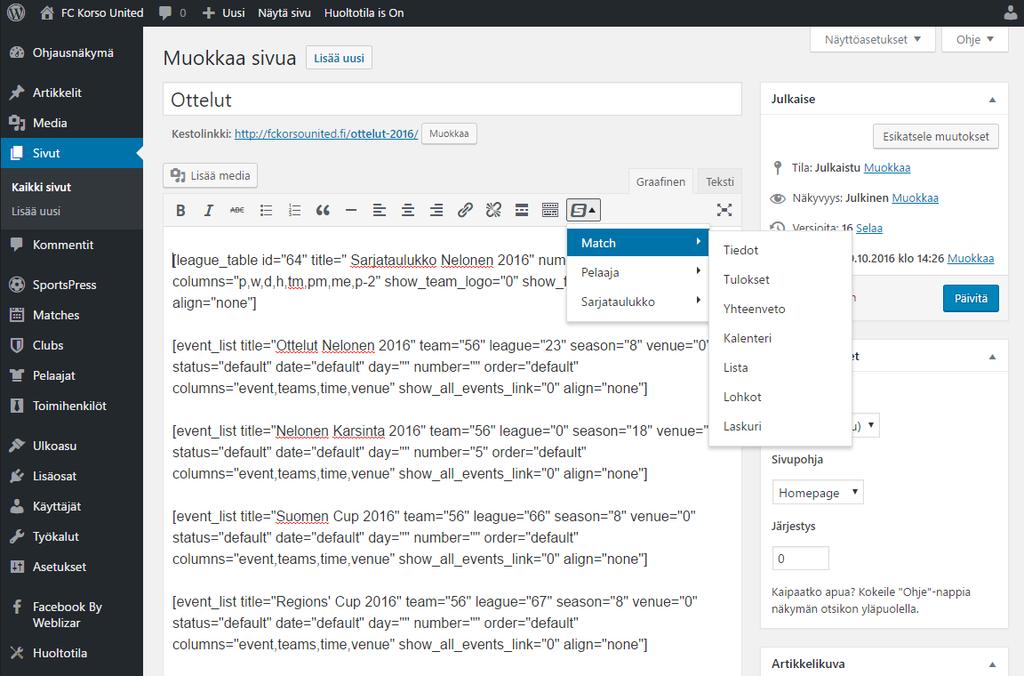Viewport: 1024px width, 676px height.
Task: Collapse the Artikkelikuva panel
Action: point(992,664)
